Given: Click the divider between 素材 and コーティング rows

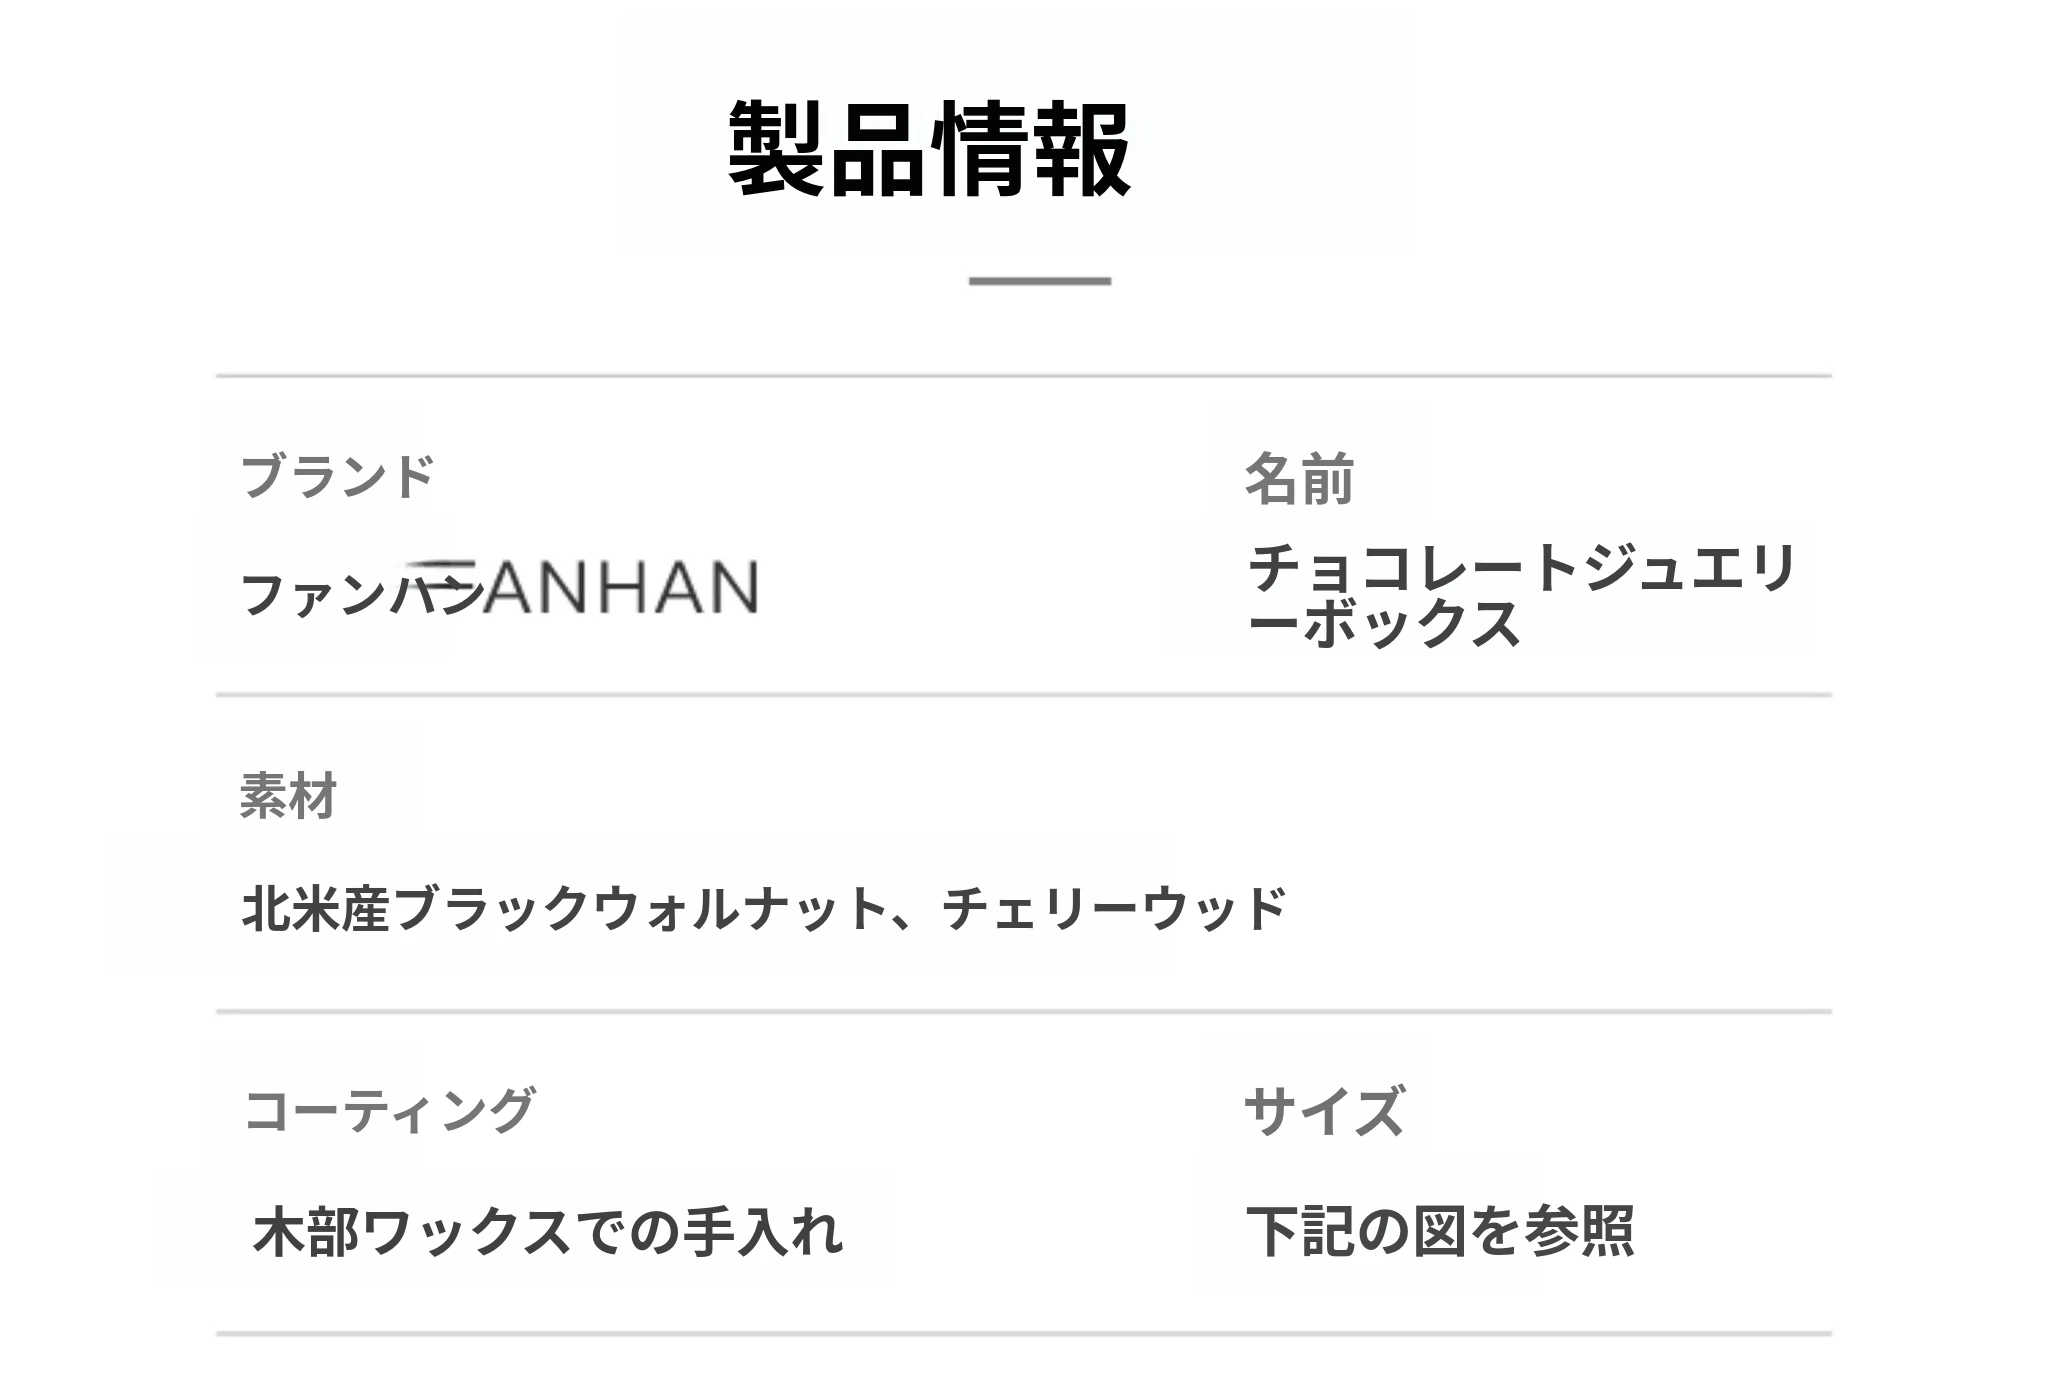Looking at the screenshot, I should coord(1023,1012).
